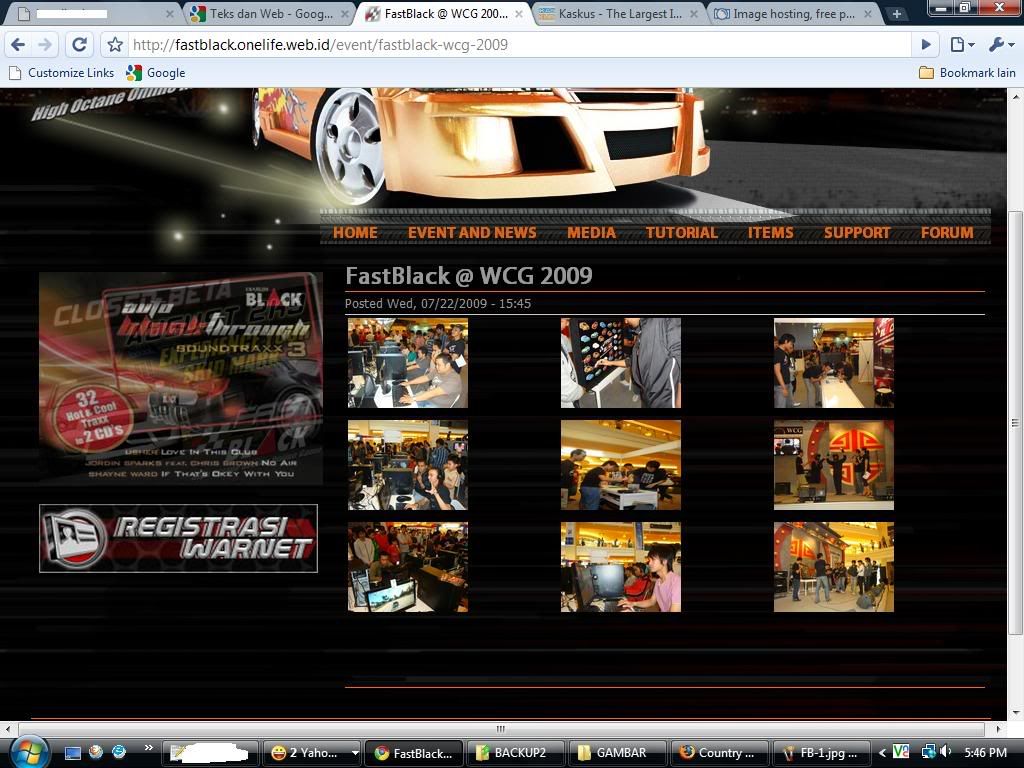Open the TUTORIAL navigation item
Viewport: 1024px width, 768px height.
click(x=682, y=232)
